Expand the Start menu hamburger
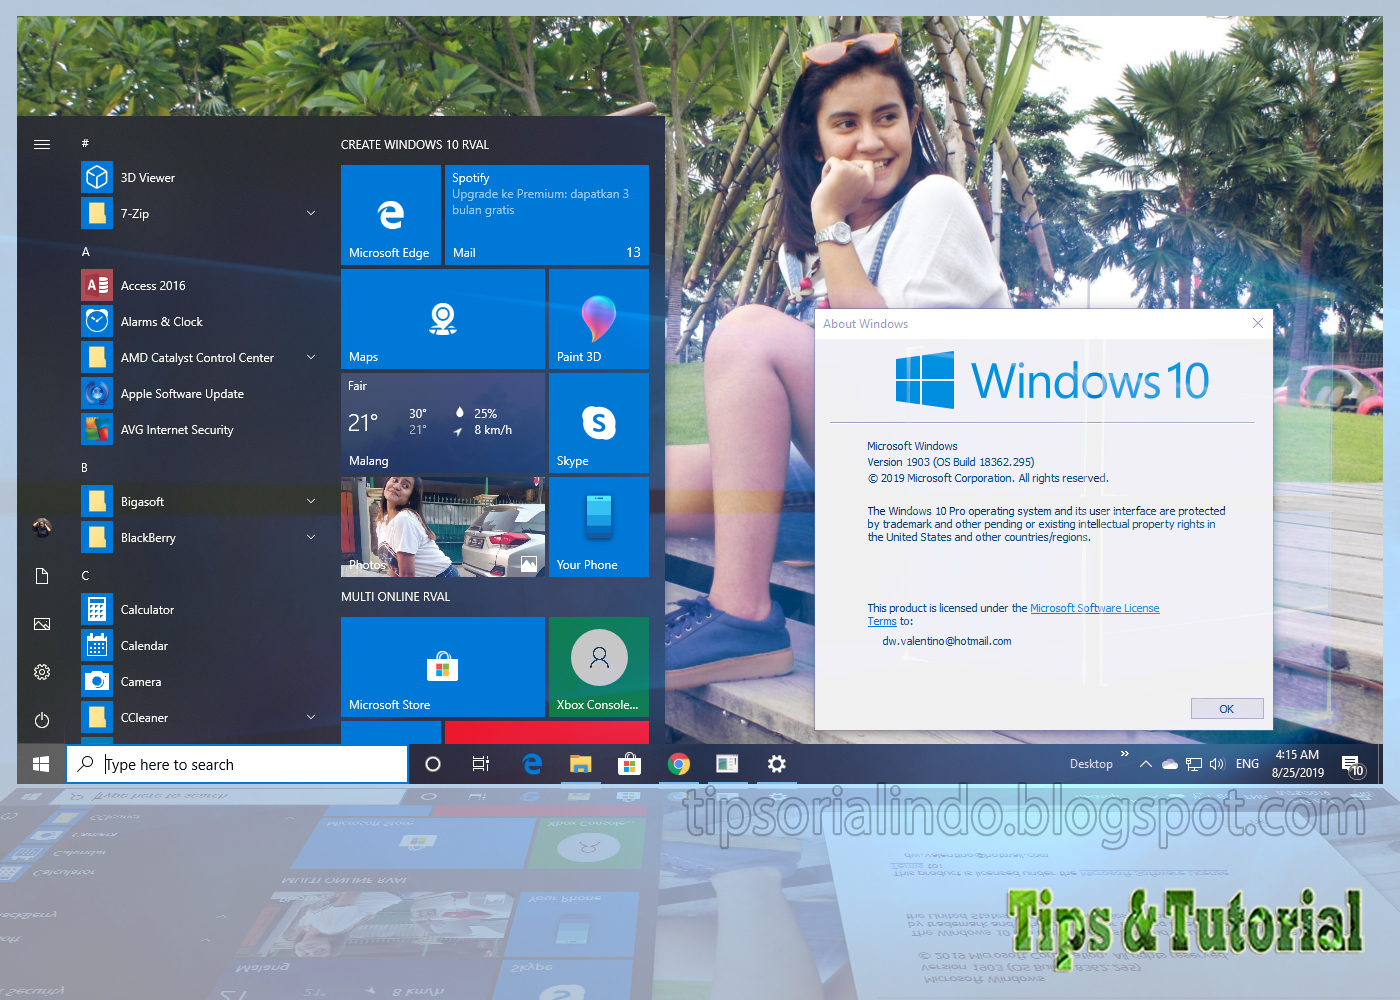1400x1000 pixels. [x=42, y=144]
